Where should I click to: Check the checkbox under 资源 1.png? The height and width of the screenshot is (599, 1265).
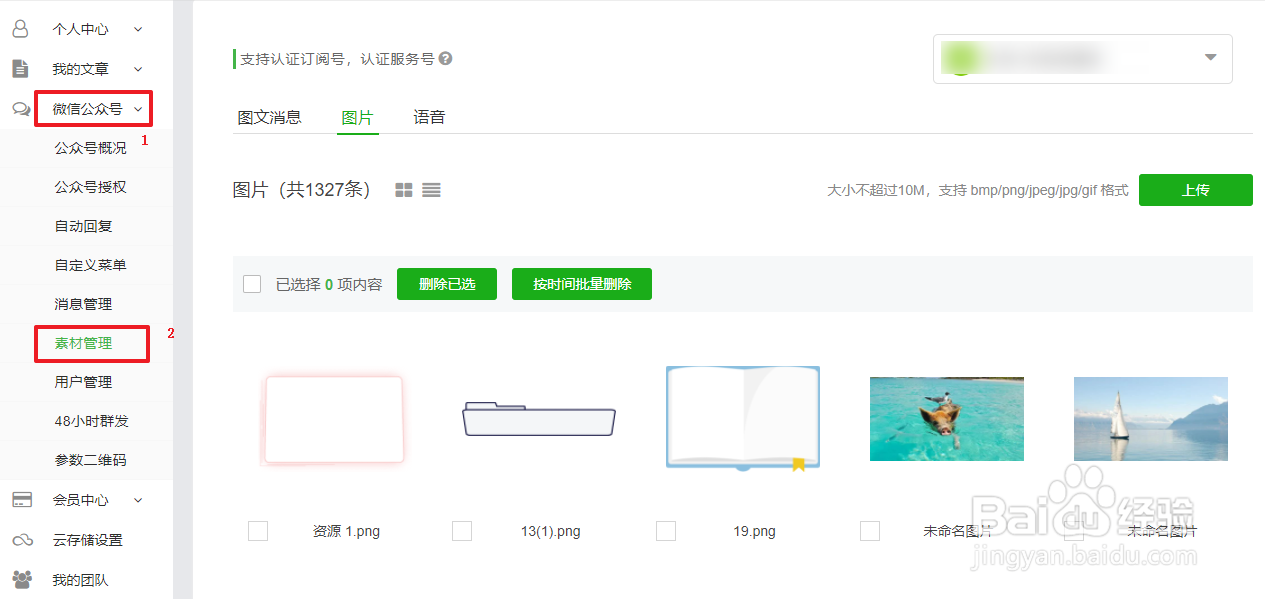point(258,531)
